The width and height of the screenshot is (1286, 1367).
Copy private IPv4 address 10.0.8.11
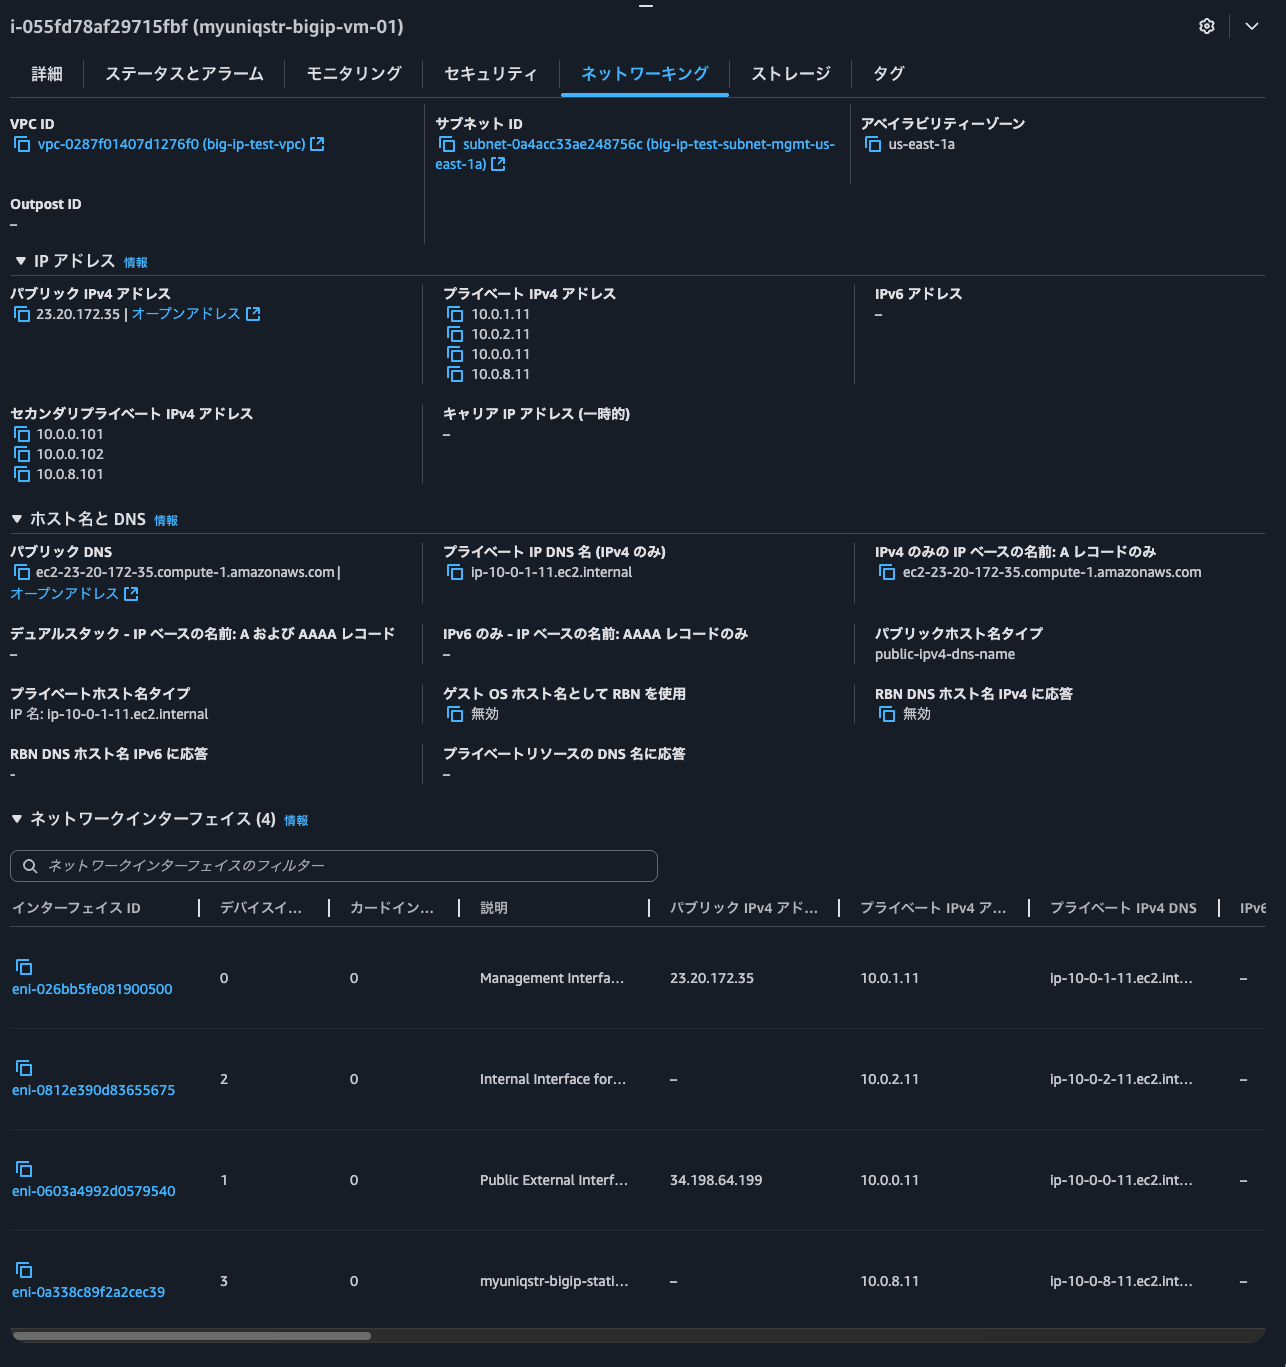tap(455, 374)
